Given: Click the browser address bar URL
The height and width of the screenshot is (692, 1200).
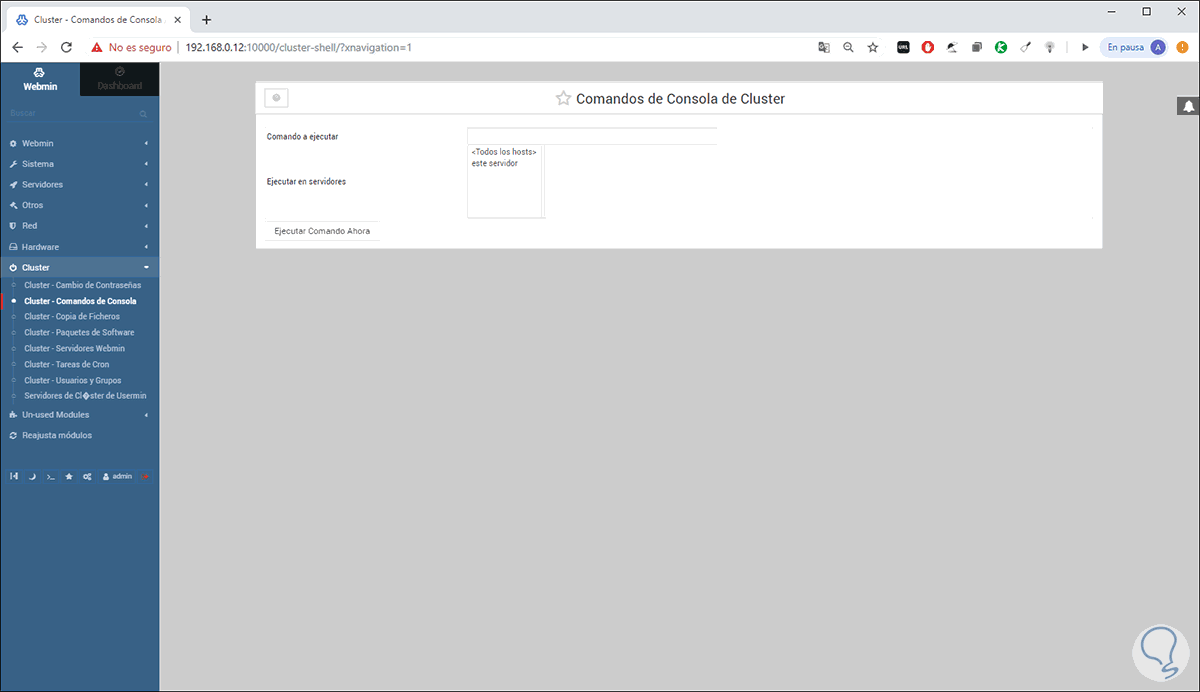Looking at the screenshot, I should 299,47.
